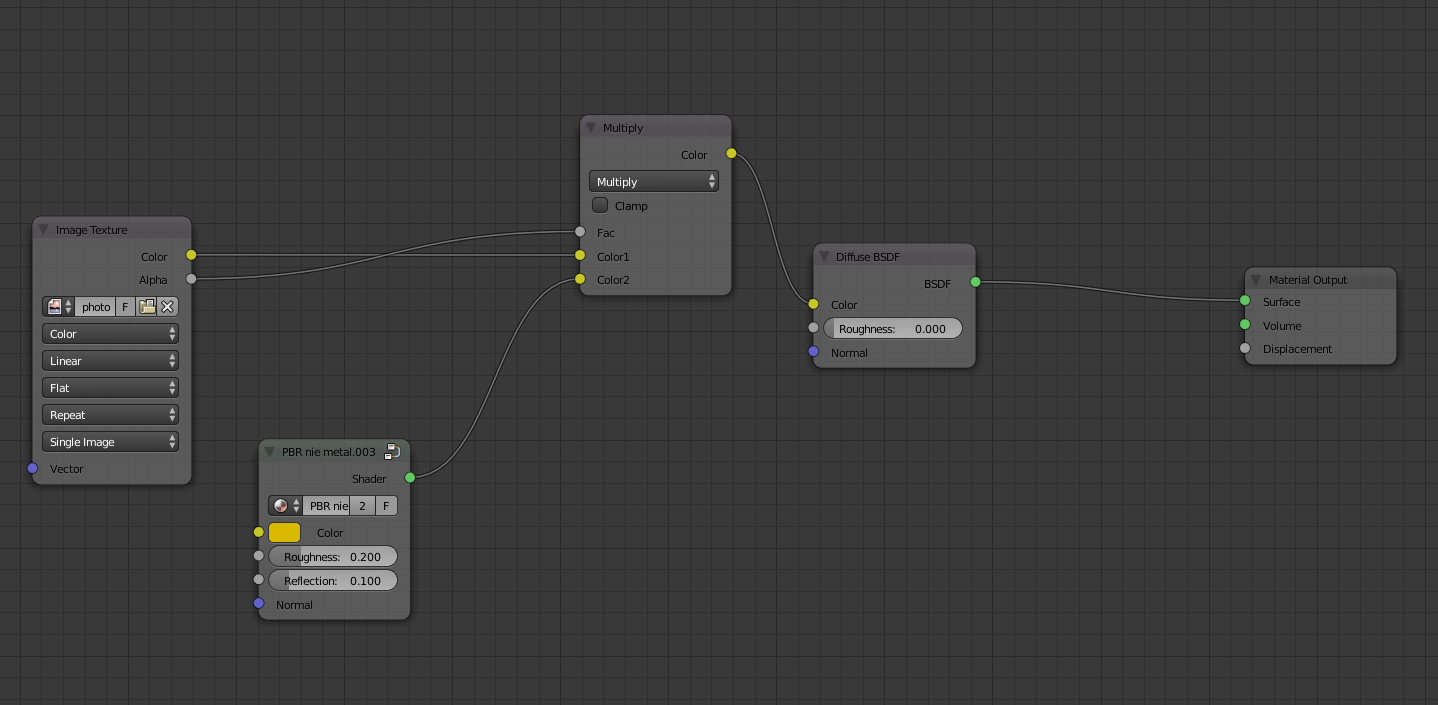Enable the Clamp checkbox in Multiply node

point(600,205)
